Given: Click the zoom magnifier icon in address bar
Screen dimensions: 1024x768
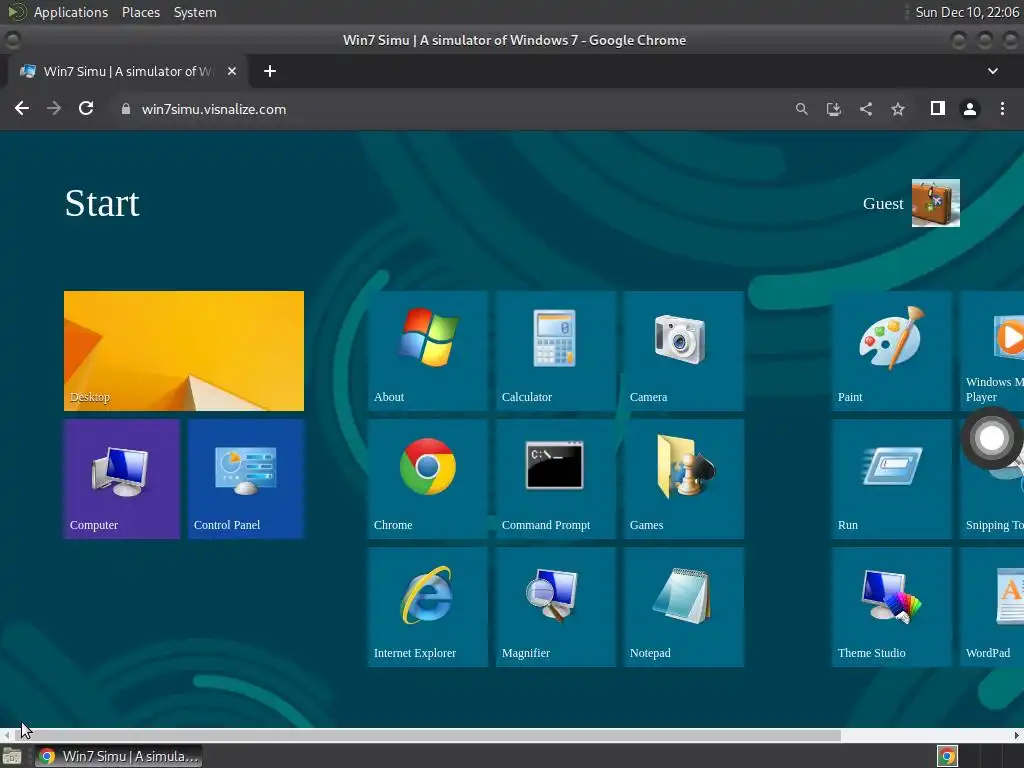Looking at the screenshot, I should click(801, 109).
